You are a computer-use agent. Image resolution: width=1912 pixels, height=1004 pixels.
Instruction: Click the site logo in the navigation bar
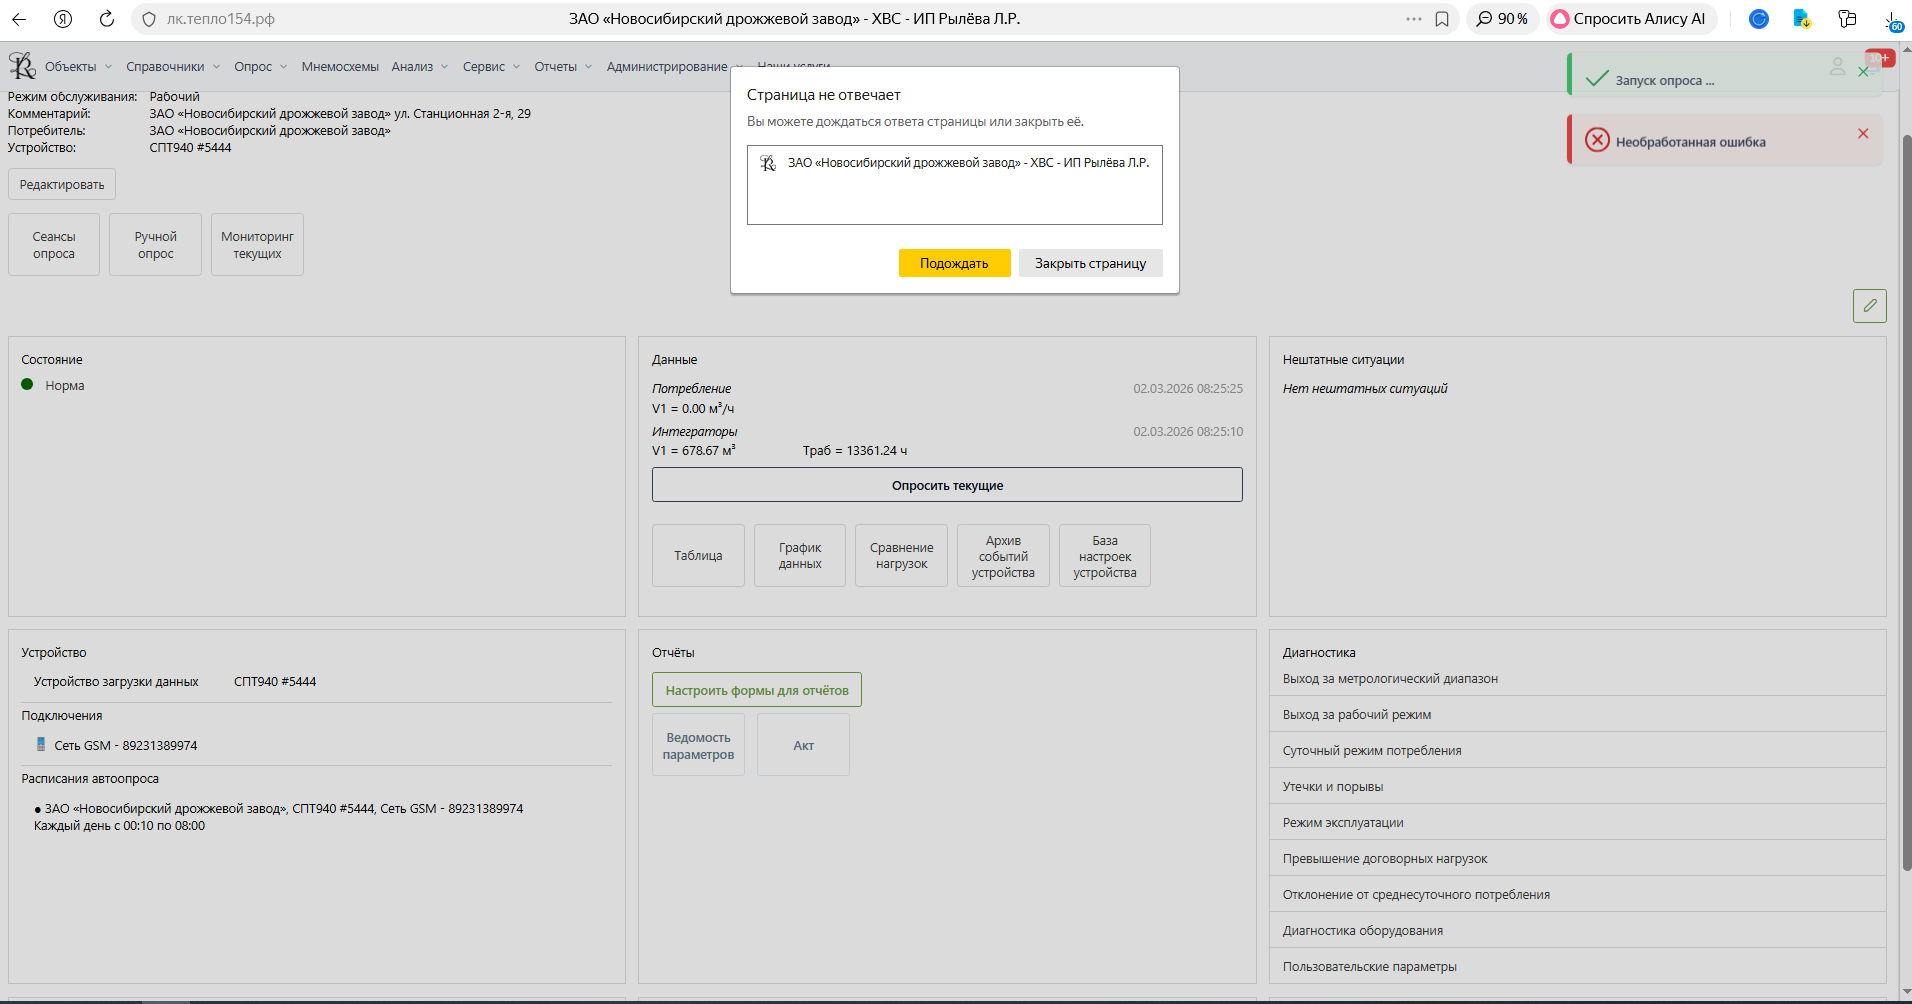tap(22, 66)
